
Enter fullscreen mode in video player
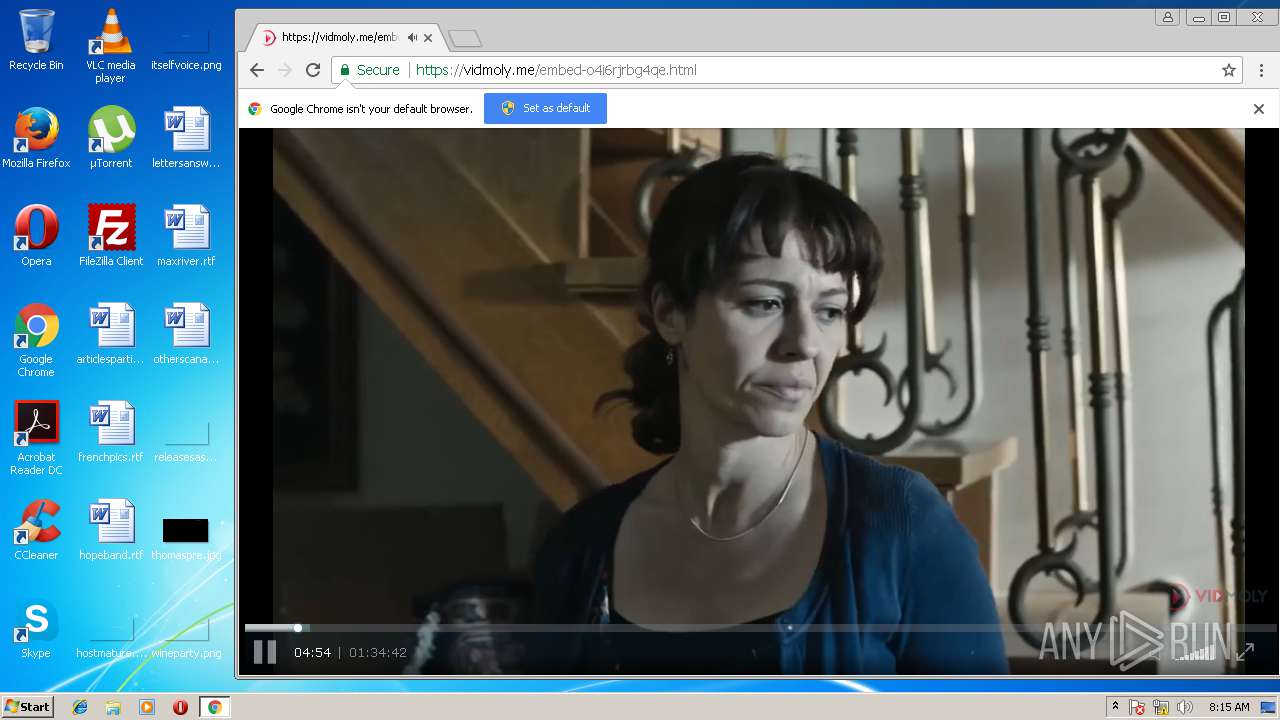click(1244, 652)
